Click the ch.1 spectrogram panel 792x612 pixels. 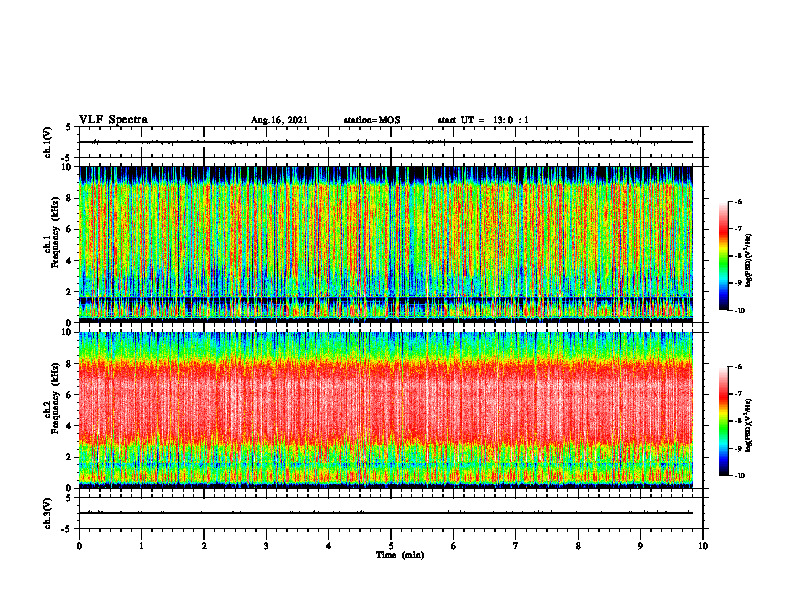[x=386, y=244]
